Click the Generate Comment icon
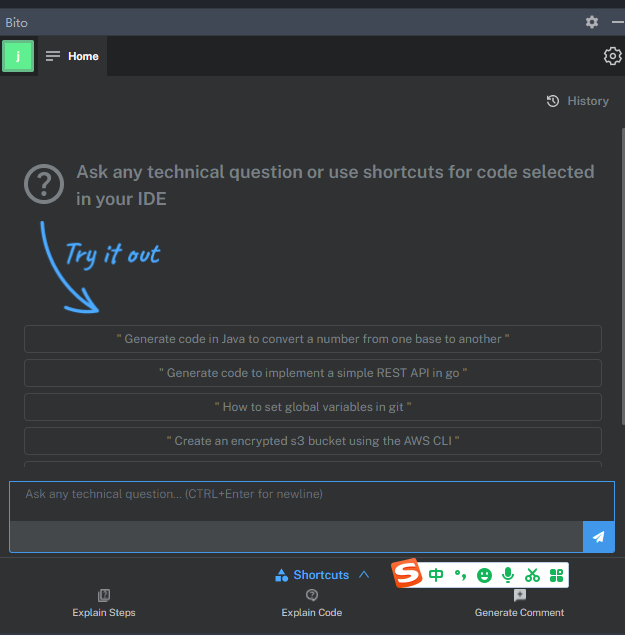Screen dimensions: 625x635 click(x=520, y=595)
